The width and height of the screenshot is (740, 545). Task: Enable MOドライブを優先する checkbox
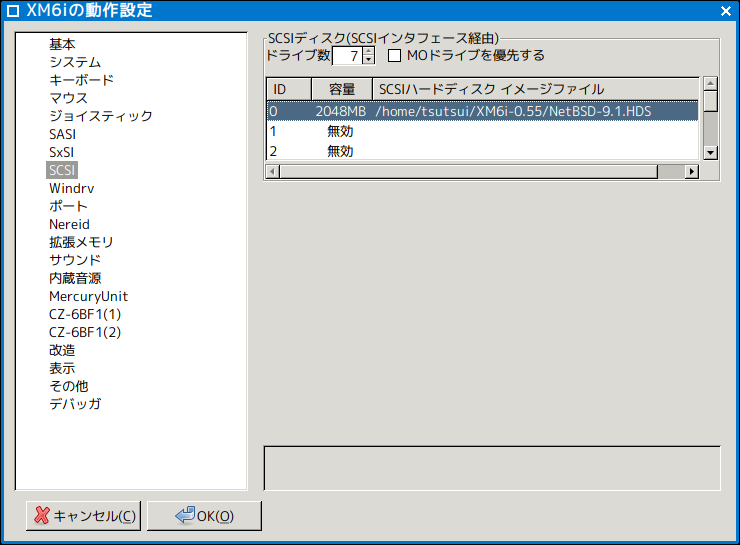coord(394,56)
